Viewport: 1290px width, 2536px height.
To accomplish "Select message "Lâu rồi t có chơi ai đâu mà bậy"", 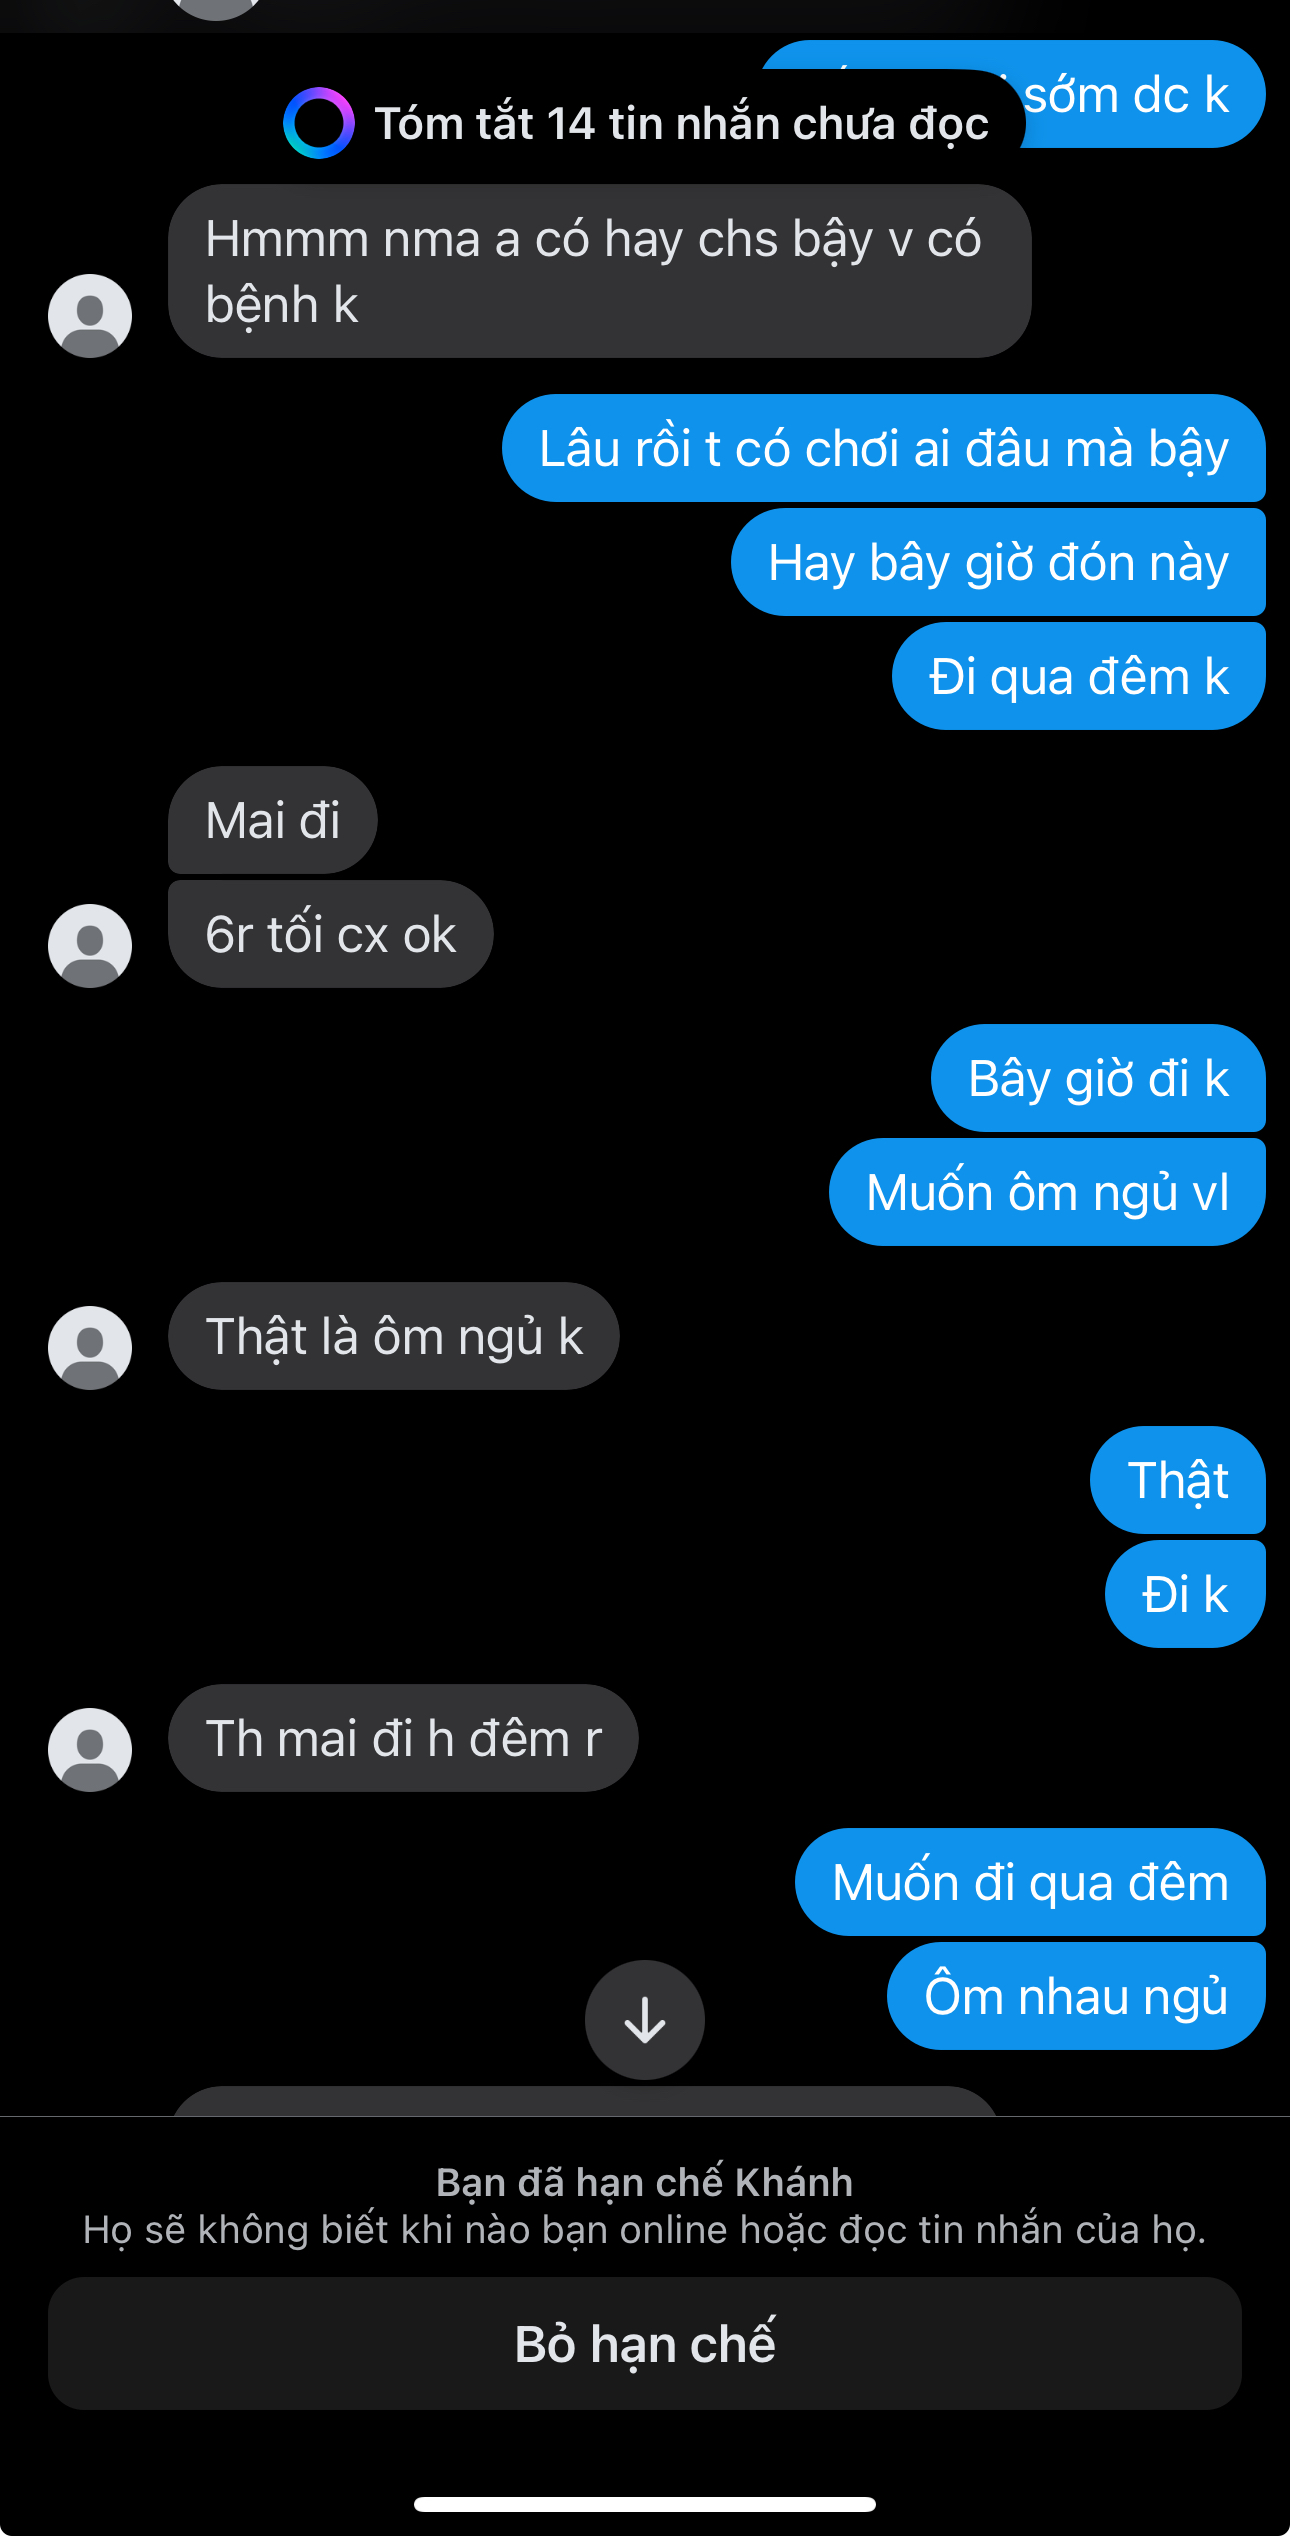I will pos(883,448).
